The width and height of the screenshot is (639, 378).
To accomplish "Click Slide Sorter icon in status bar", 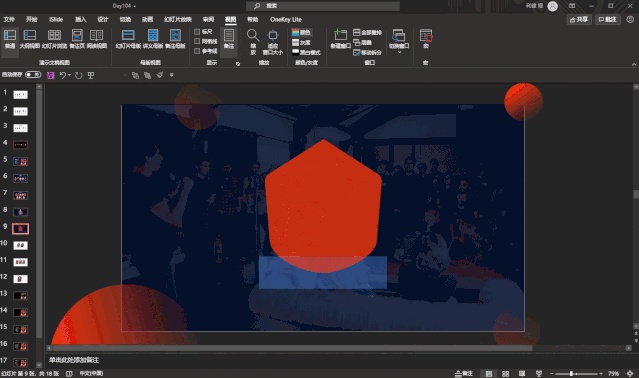I will 505,374.
